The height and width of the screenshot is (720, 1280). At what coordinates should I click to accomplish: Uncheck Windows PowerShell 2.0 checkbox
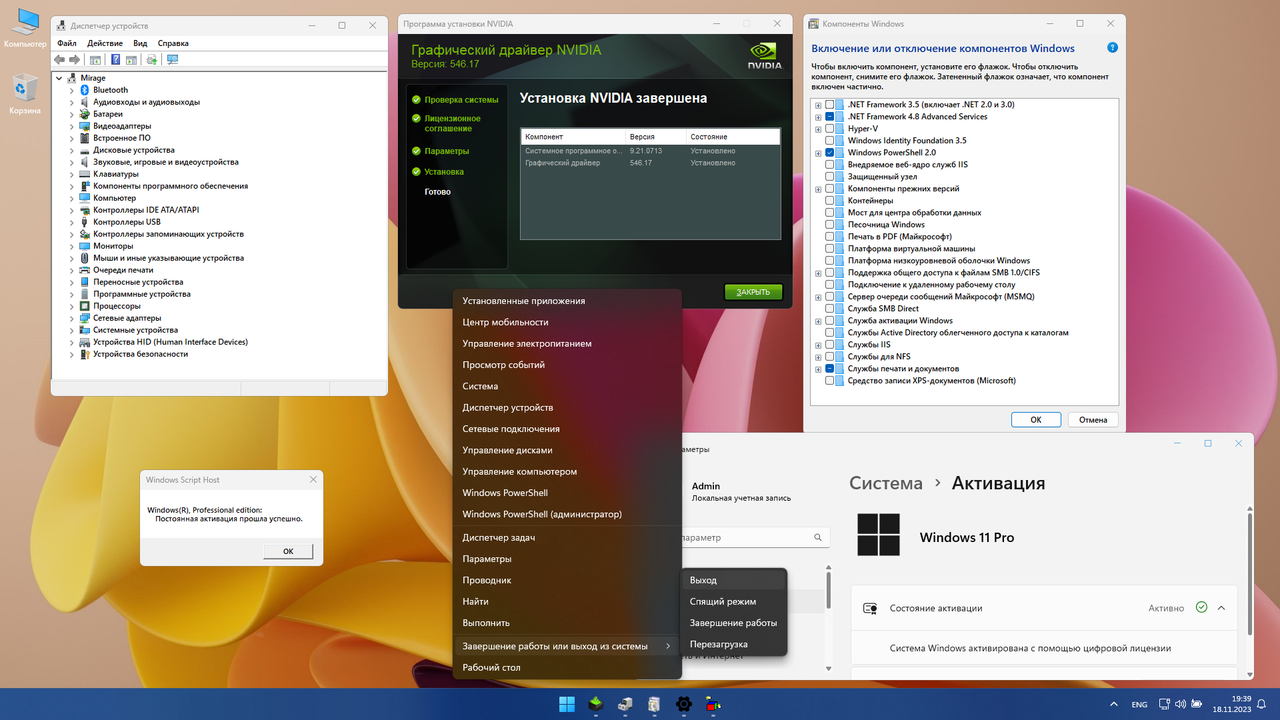[x=830, y=153]
